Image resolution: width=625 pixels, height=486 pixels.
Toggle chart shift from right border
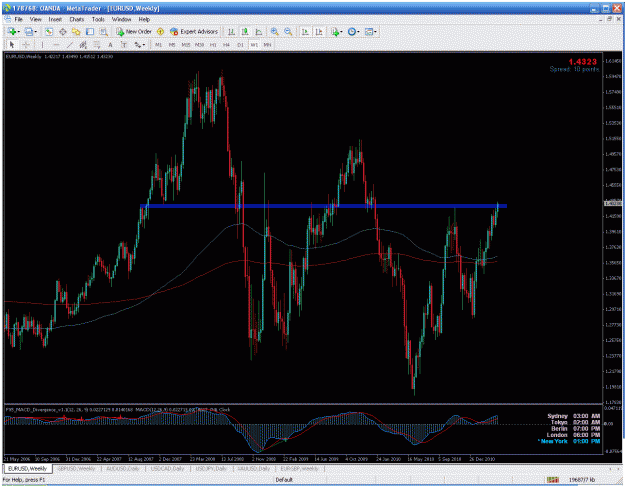[319, 32]
